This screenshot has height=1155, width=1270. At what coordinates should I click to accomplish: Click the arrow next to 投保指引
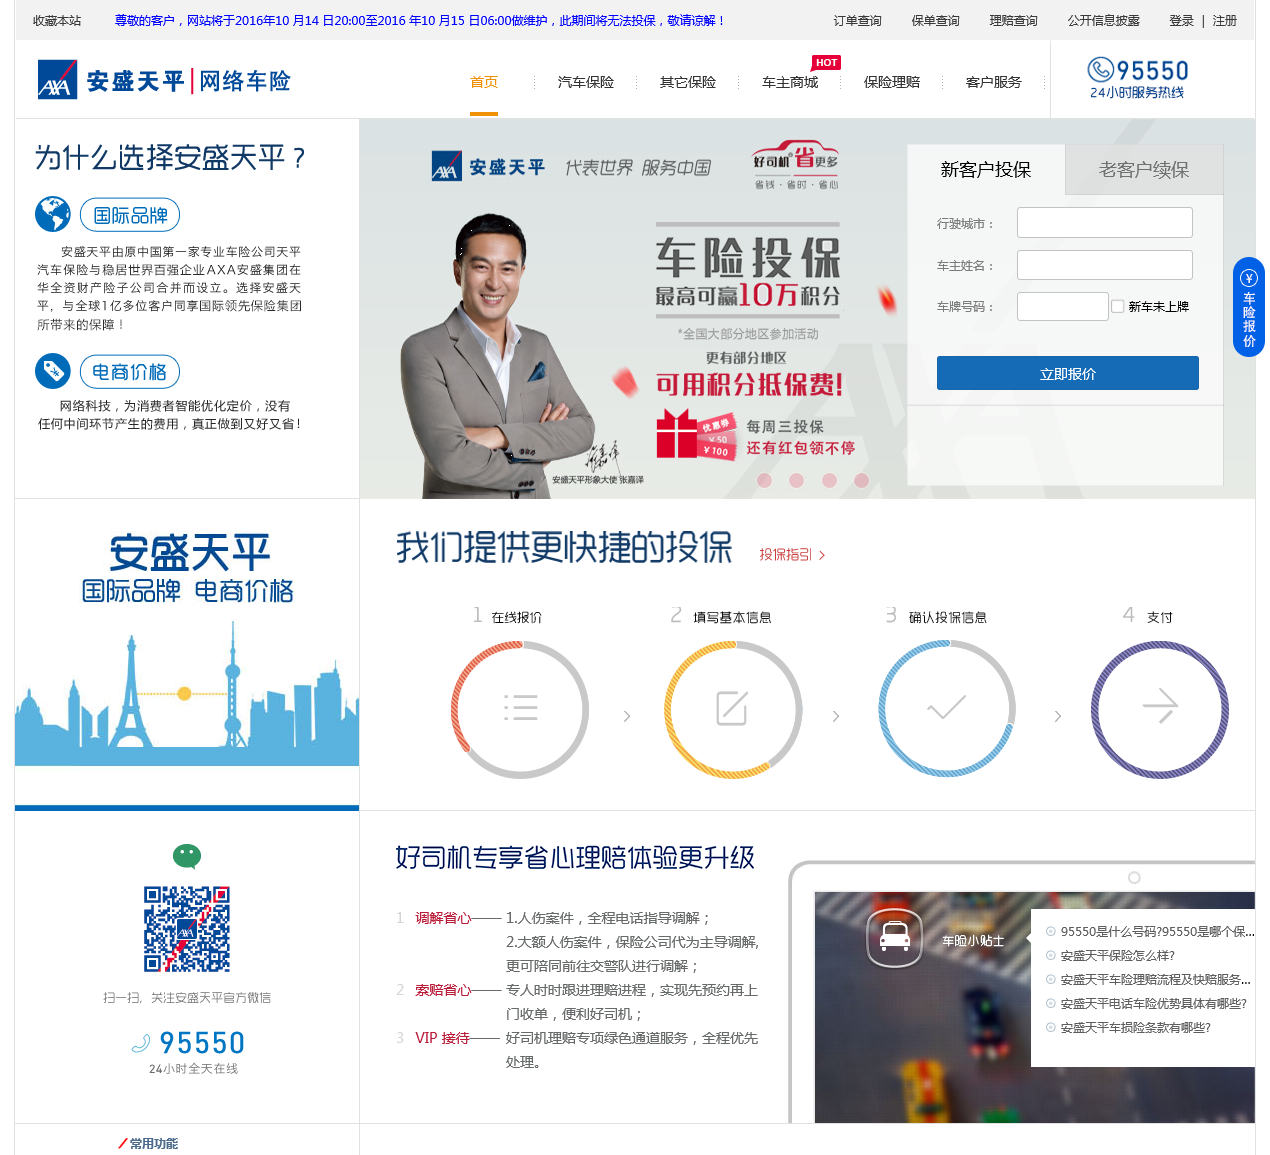[x=822, y=555]
